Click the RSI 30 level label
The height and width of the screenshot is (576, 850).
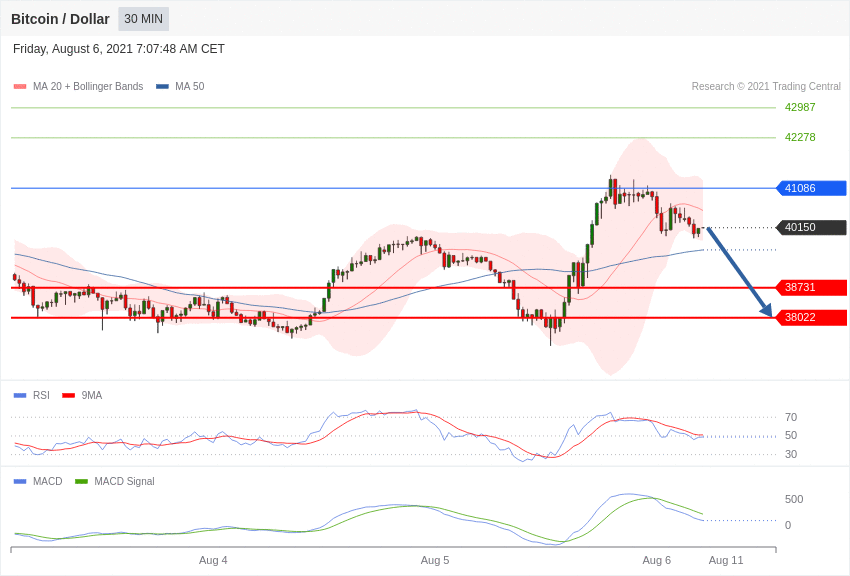point(791,454)
